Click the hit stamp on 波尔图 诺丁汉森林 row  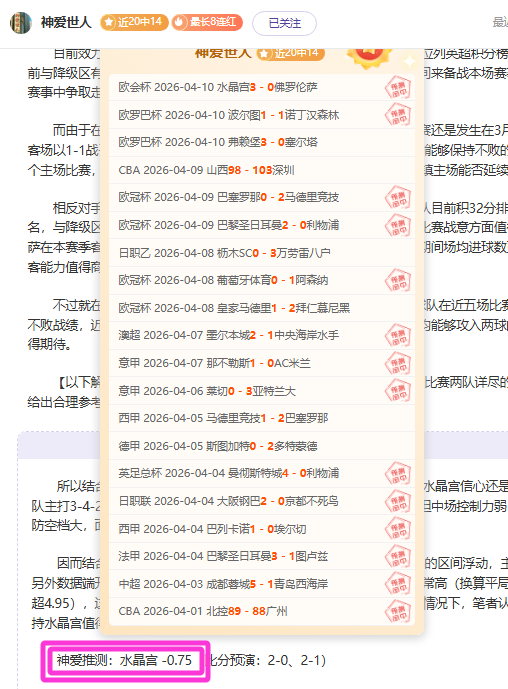click(x=398, y=115)
